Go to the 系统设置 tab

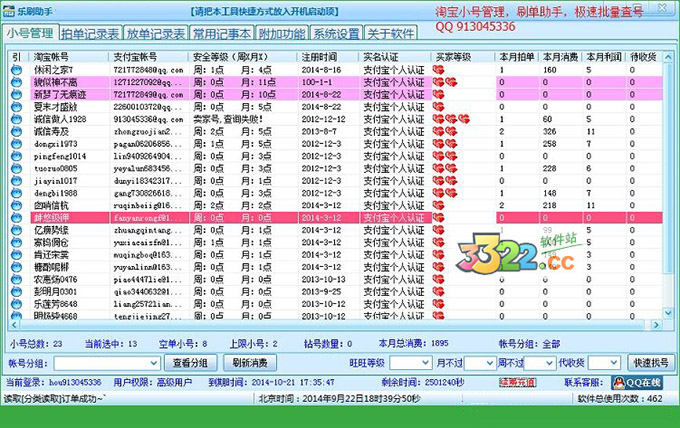[x=337, y=34]
